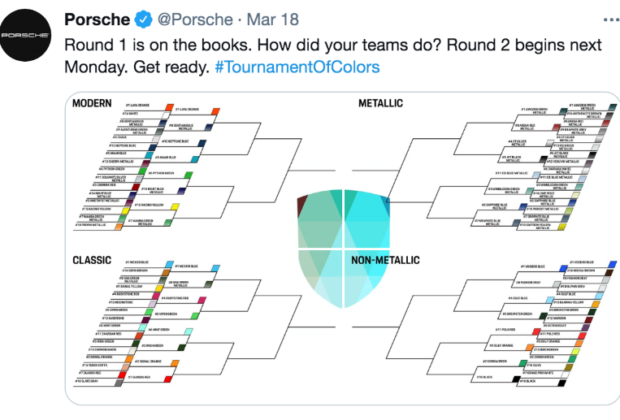Pick the brown swatch in Classic bracket
The width and height of the screenshot is (620, 420).
(x=166, y=272)
